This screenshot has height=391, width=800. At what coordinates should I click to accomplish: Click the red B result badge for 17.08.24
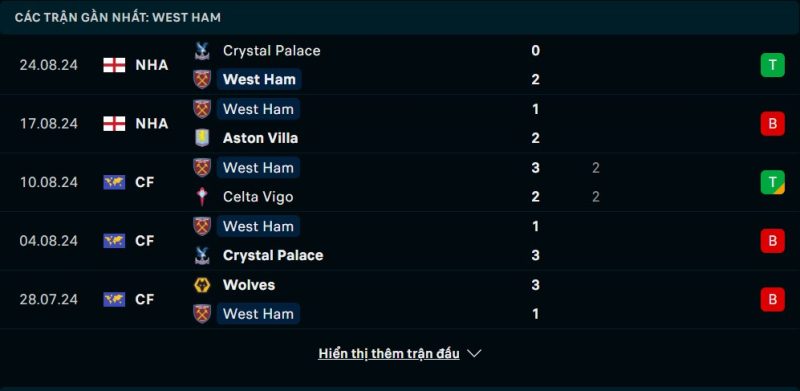(772, 124)
